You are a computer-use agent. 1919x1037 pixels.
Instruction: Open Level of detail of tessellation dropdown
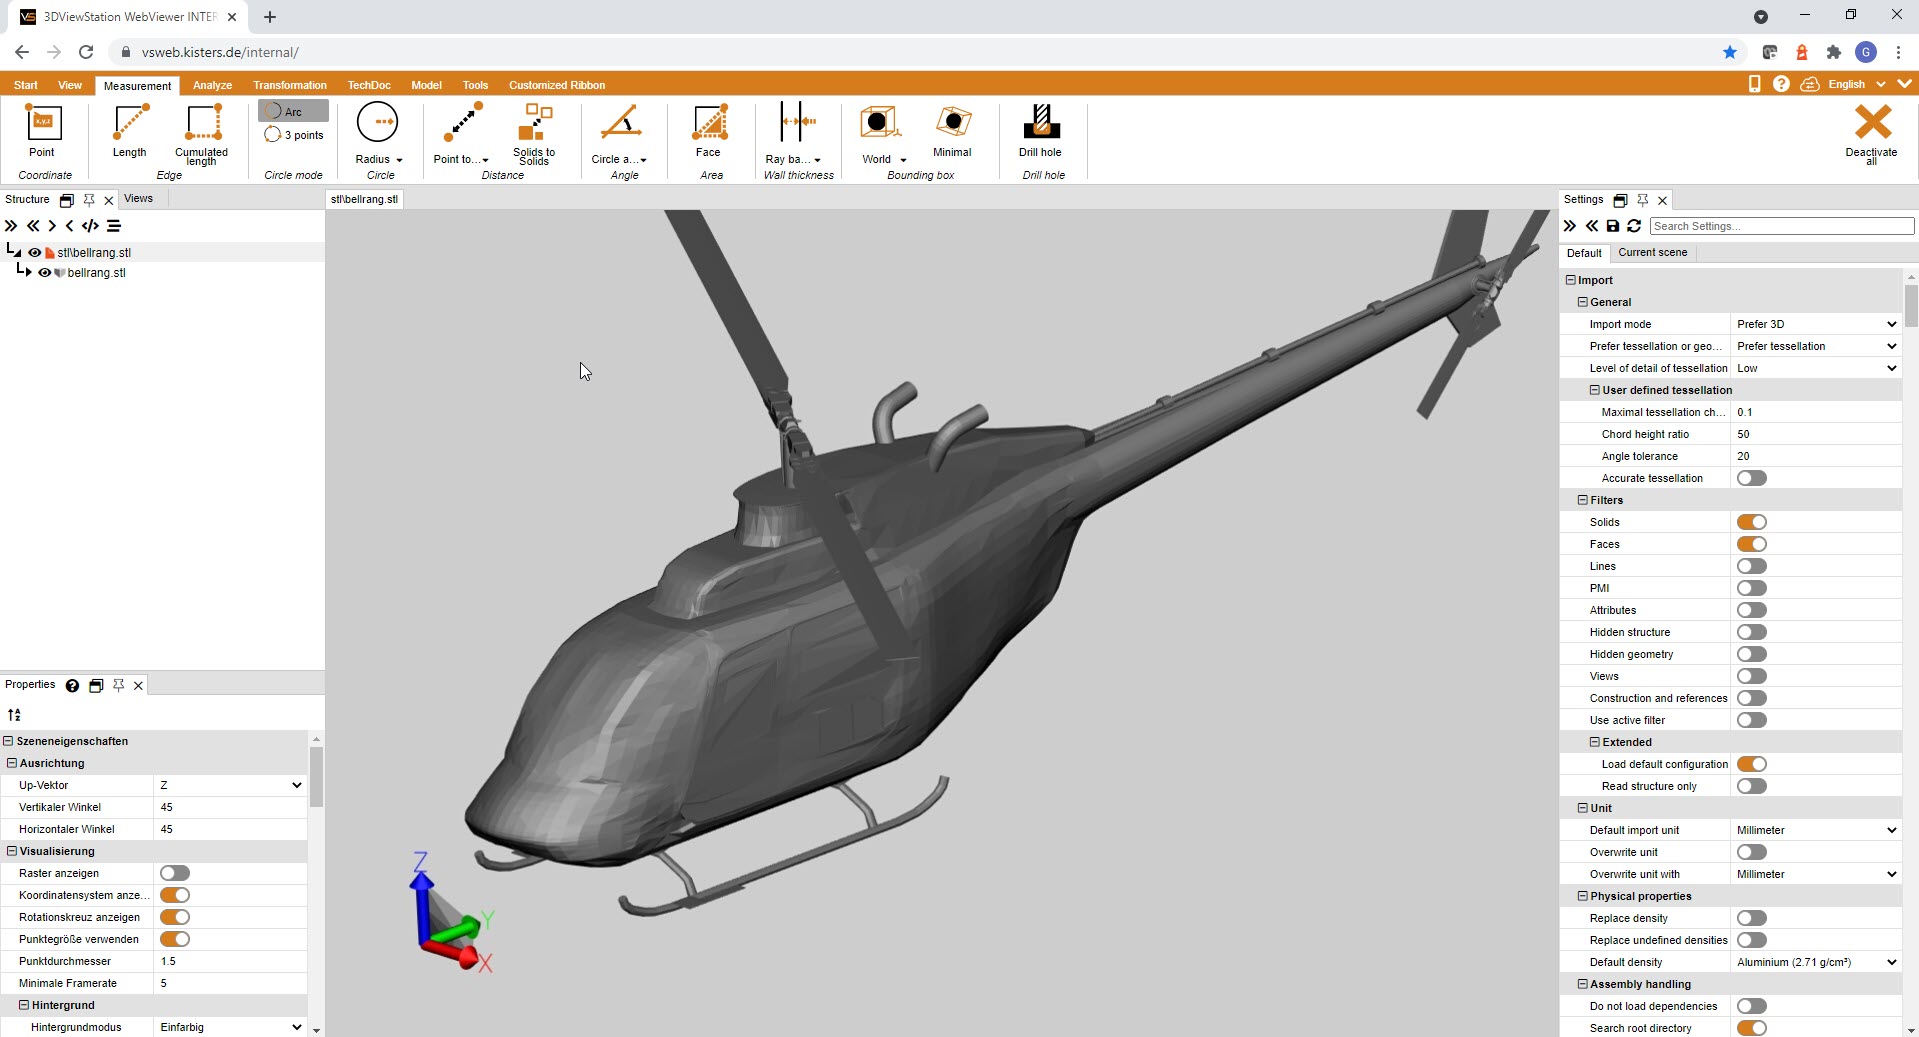(1816, 368)
